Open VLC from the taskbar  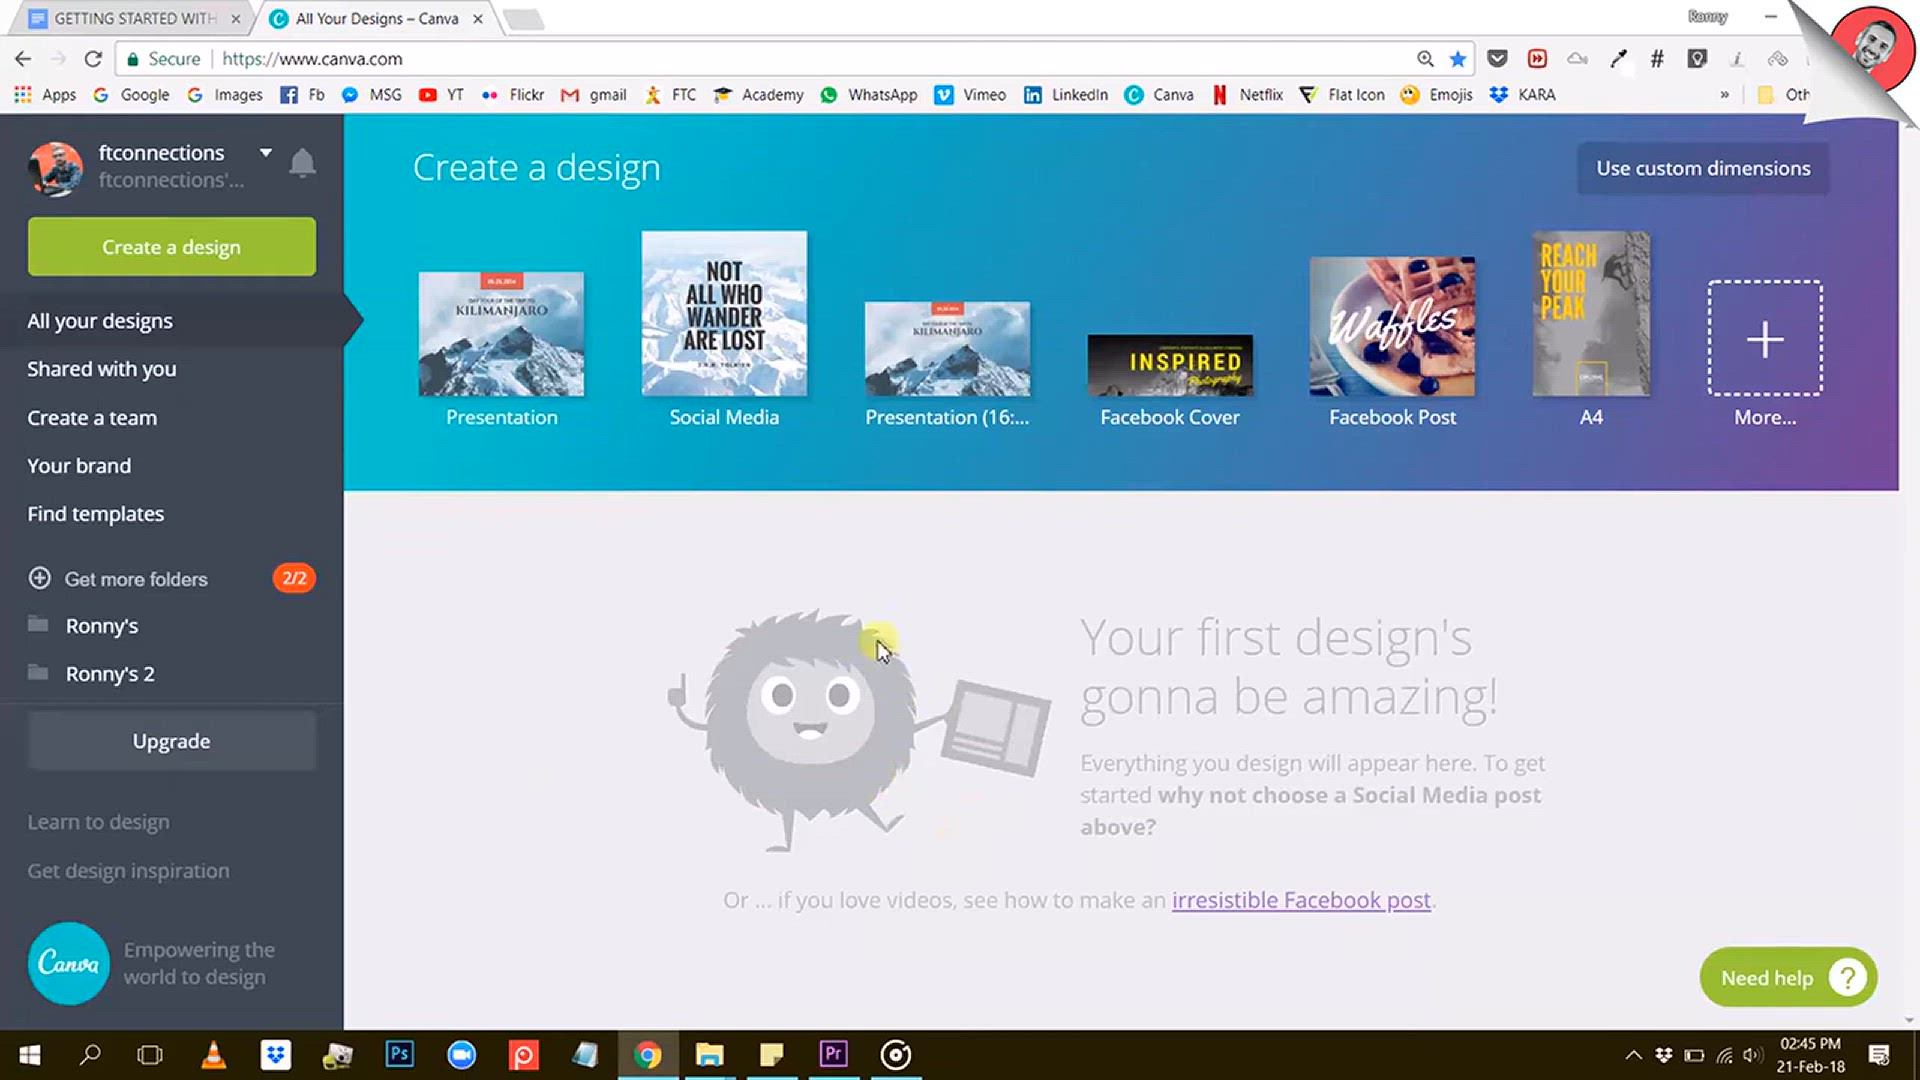click(213, 1054)
